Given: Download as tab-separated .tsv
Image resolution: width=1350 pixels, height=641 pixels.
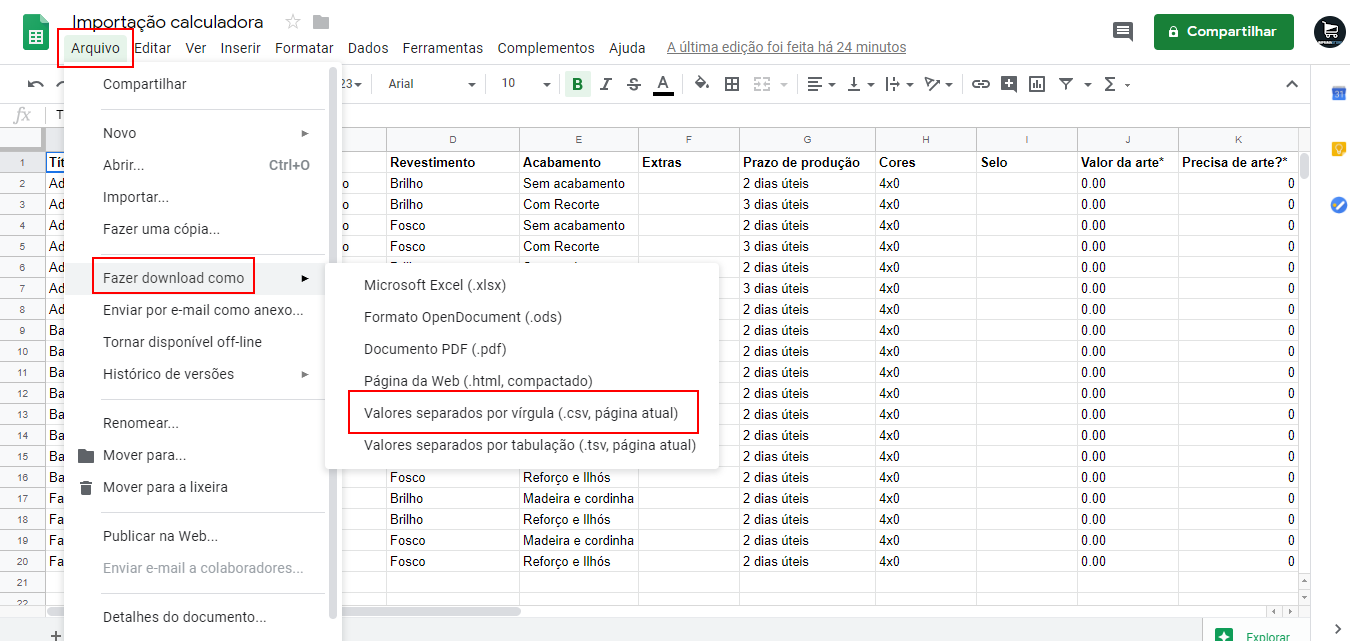Looking at the screenshot, I should [x=522, y=445].
